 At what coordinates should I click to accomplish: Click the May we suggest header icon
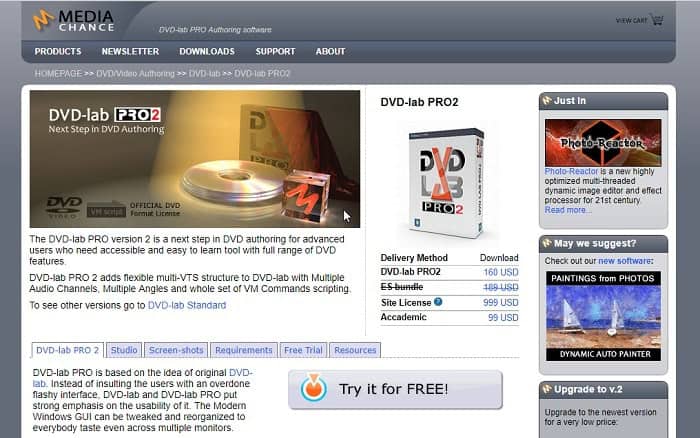tap(546, 243)
